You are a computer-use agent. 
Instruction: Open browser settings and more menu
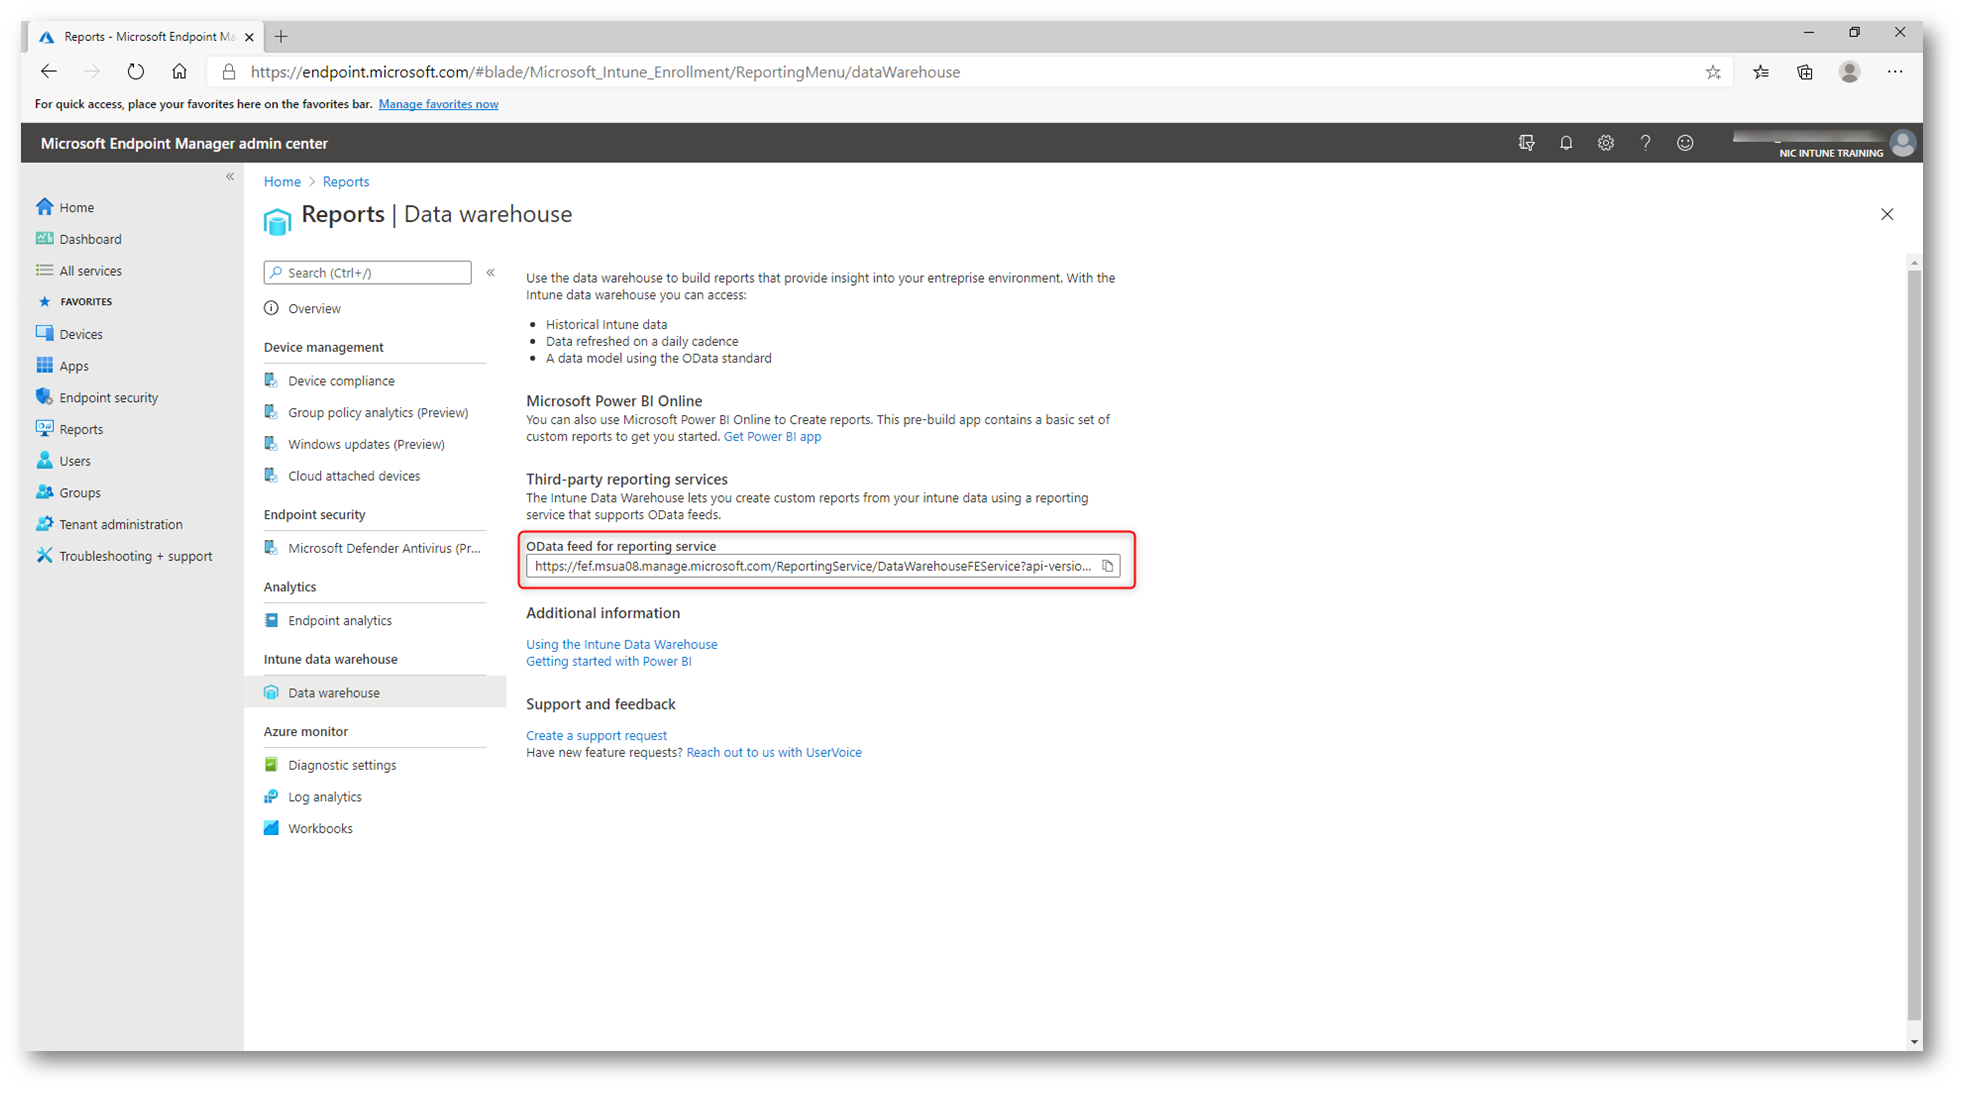click(x=1895, y=72)
